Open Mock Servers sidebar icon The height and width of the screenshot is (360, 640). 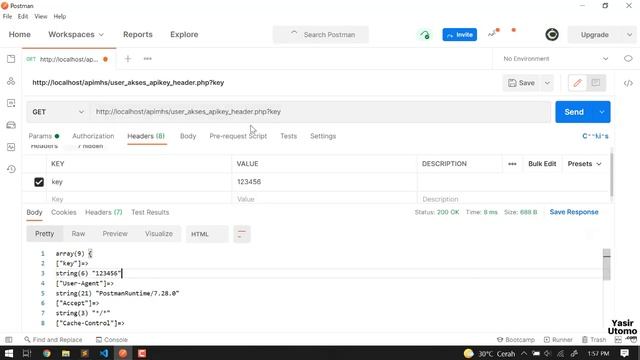pos(11,125)
